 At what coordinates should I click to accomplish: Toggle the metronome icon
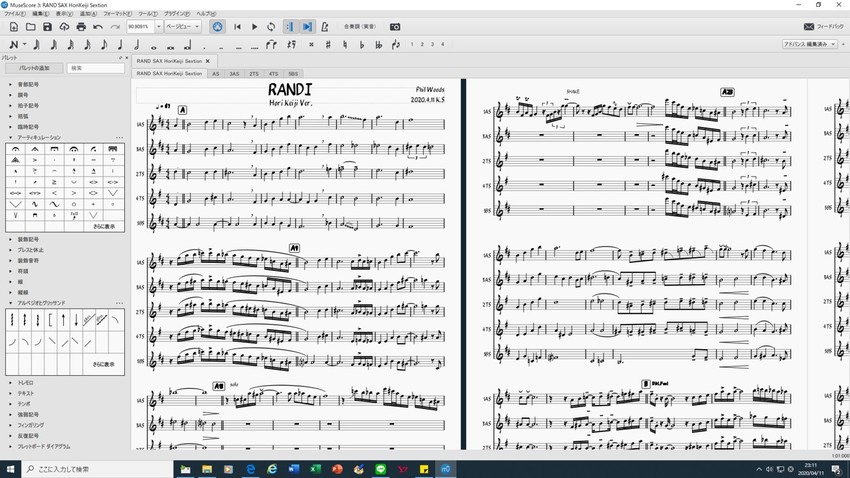coord(325,27)
